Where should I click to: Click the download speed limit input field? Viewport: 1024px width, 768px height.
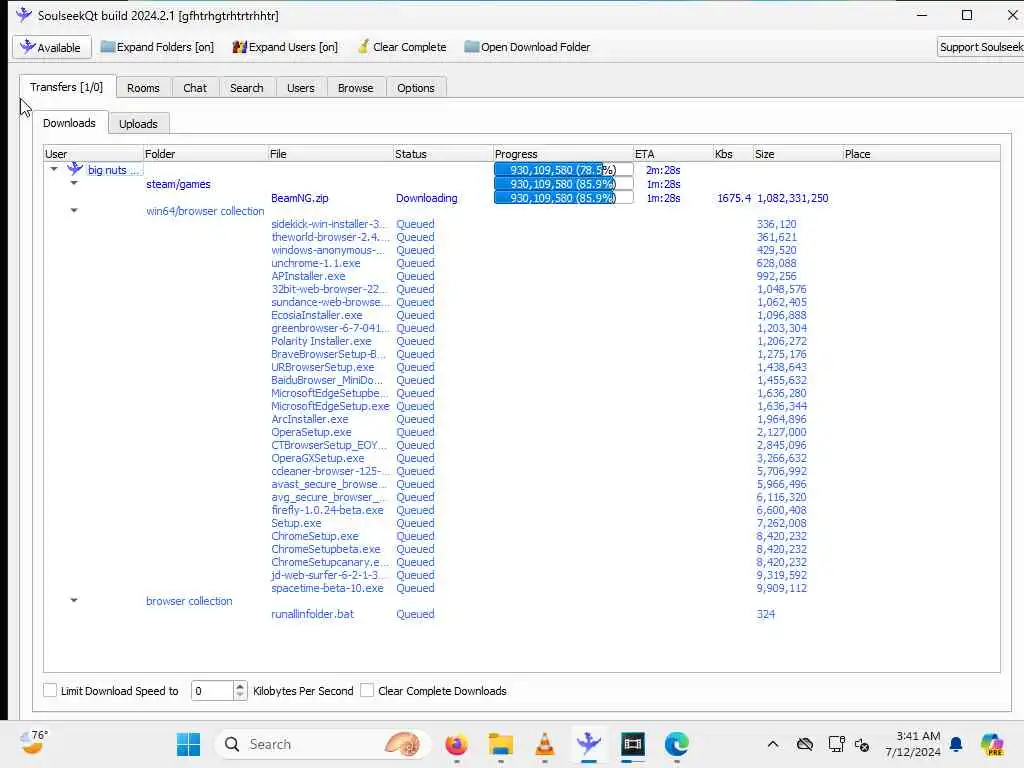click(212, 690)
